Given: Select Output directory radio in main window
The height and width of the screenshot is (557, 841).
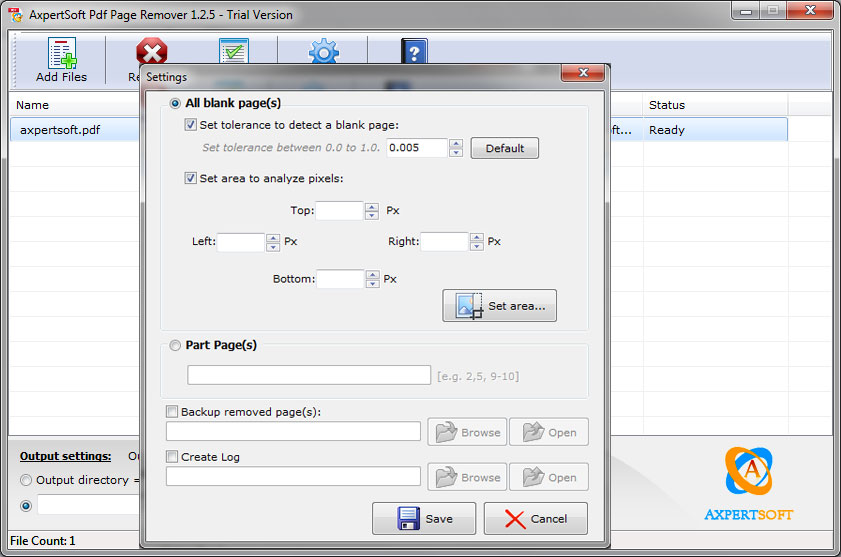Looking at the screenshot, I should click(26, 480).
